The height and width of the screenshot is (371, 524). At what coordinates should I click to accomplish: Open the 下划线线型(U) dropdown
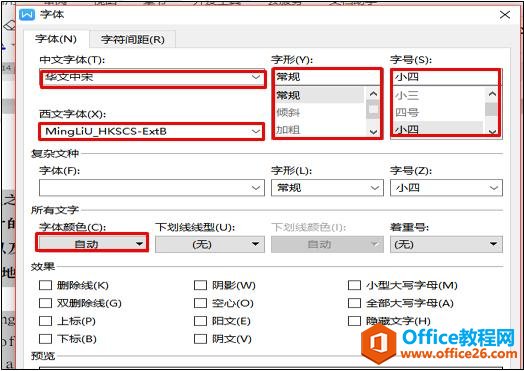coord(210,244)
